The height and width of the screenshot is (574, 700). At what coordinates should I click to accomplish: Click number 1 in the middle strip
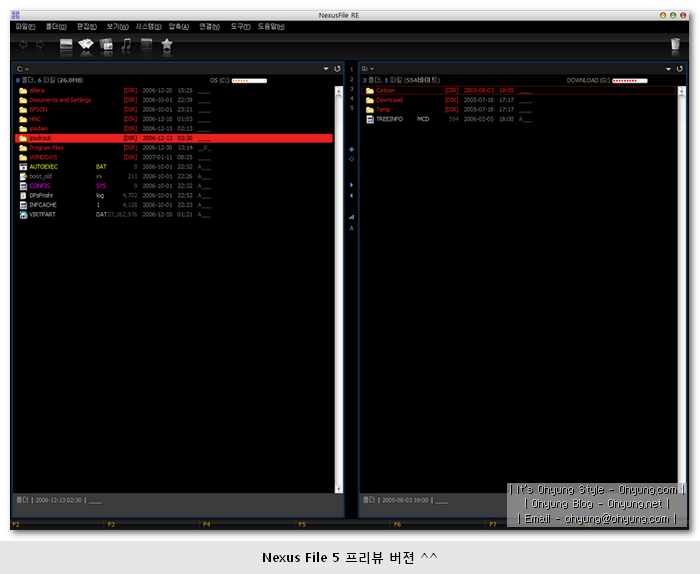coord(351,70)
